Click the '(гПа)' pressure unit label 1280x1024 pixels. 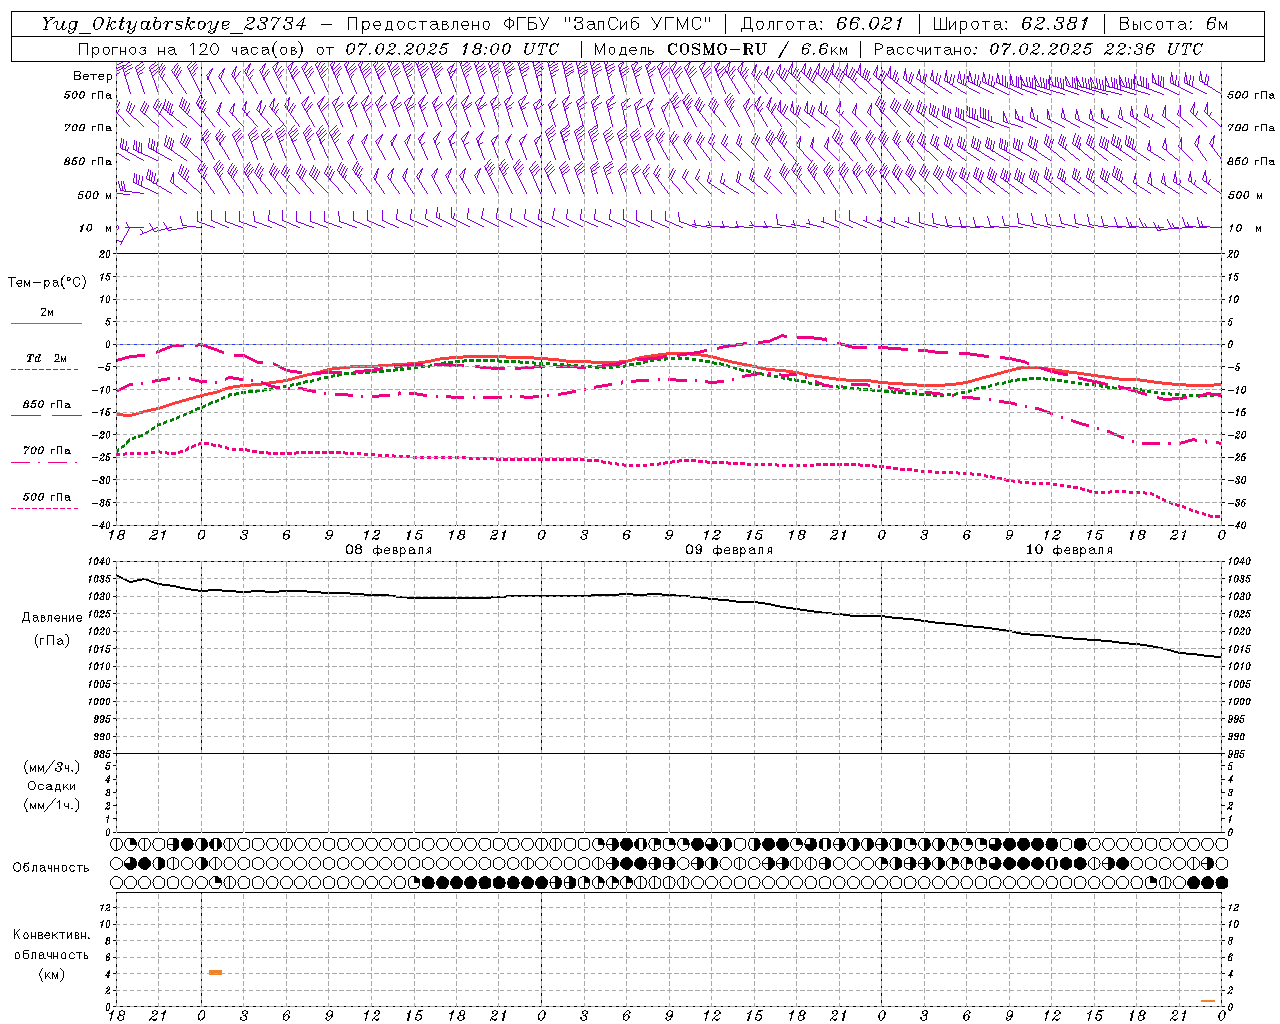(52, 640)
